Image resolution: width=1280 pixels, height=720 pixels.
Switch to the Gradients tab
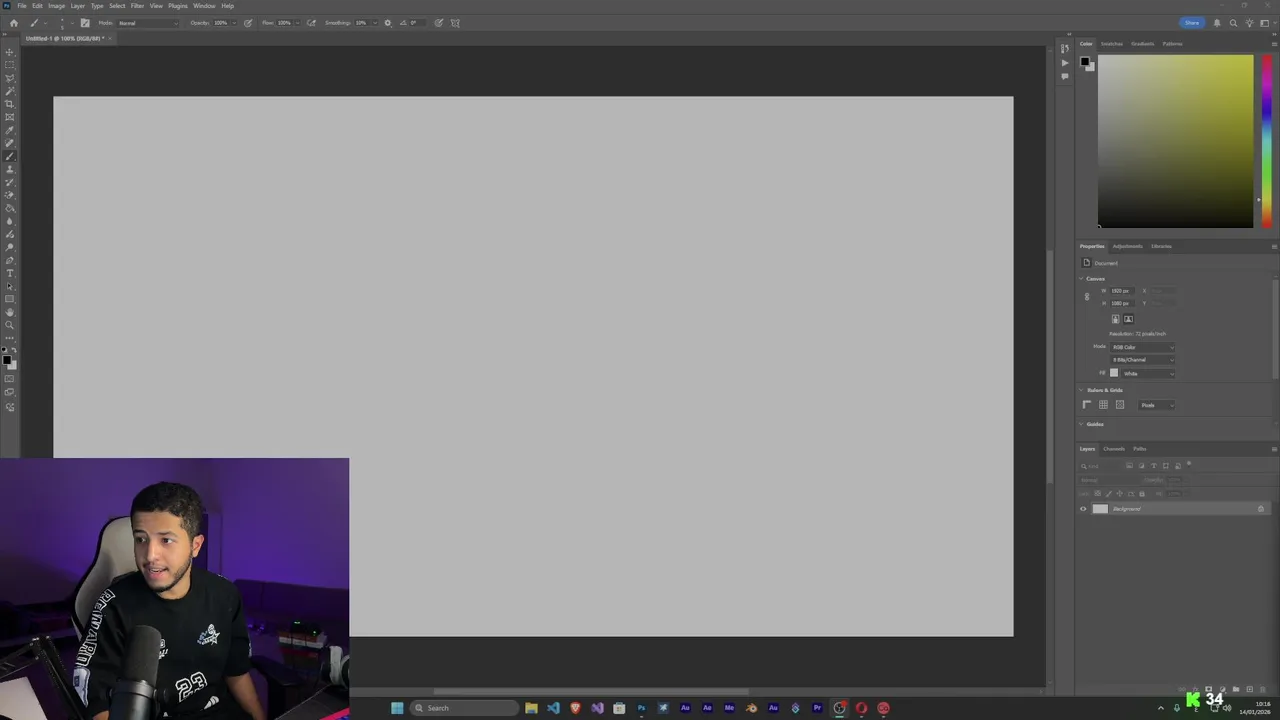tap(1142, 44)
